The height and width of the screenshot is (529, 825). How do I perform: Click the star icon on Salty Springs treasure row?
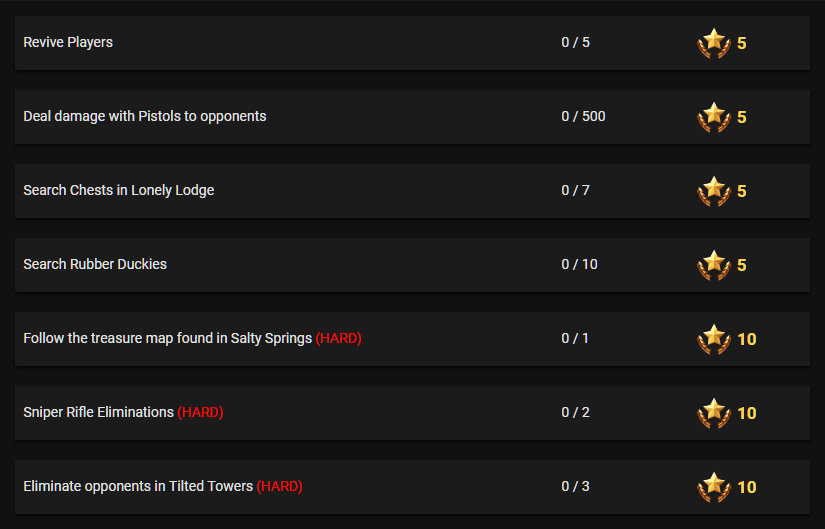pos(714,339)
